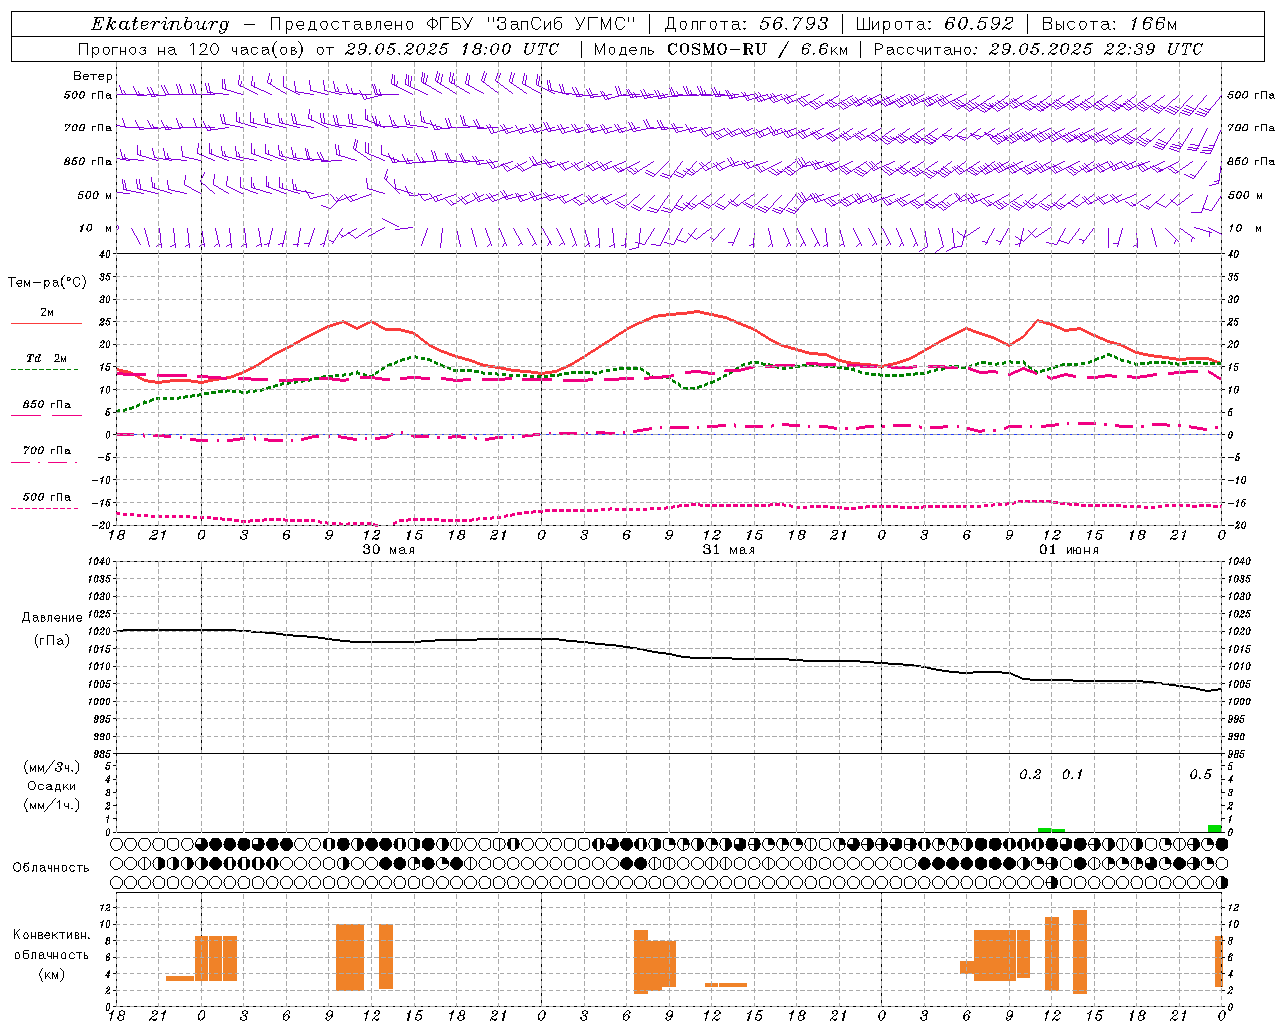Click the "31 мая" date label
Screen dimensions: 1280x1024
[729, 550]
